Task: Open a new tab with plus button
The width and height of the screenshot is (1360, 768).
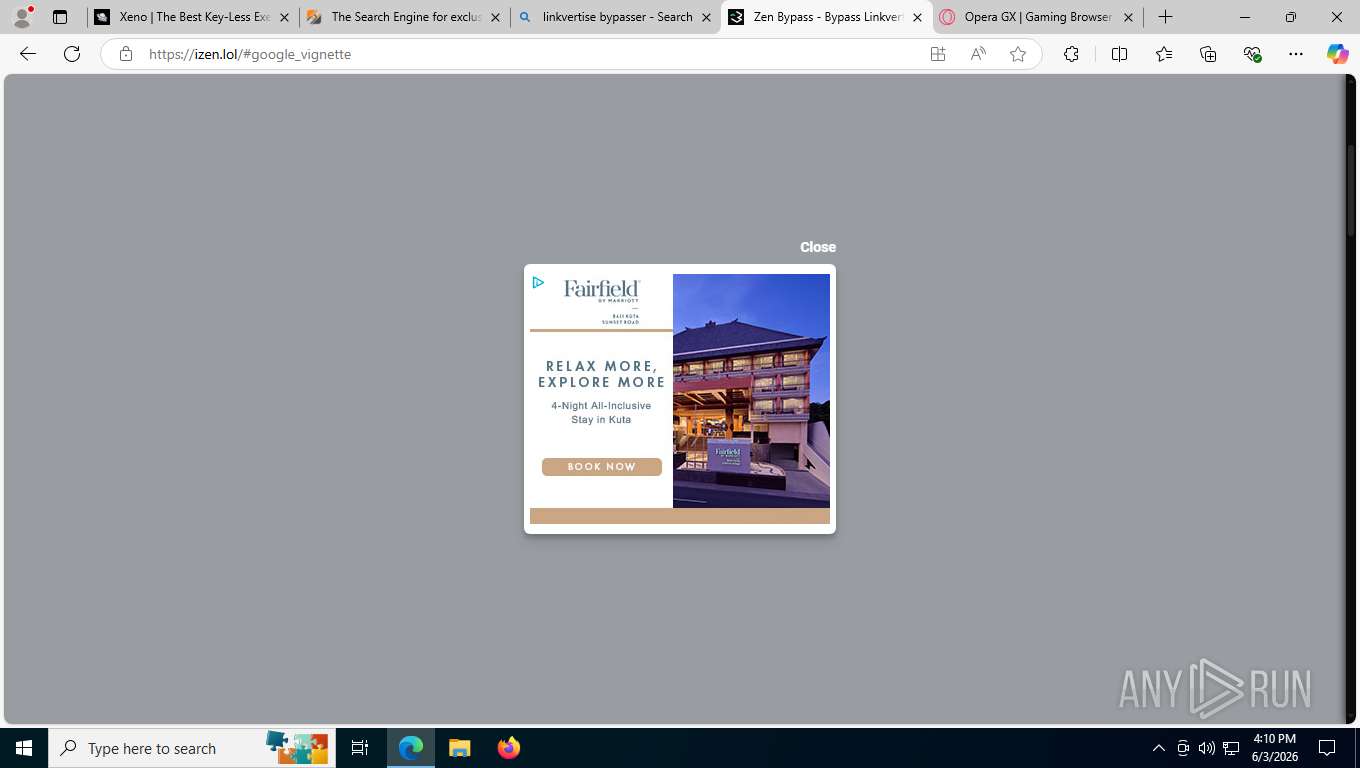Action: point(1165,17)
